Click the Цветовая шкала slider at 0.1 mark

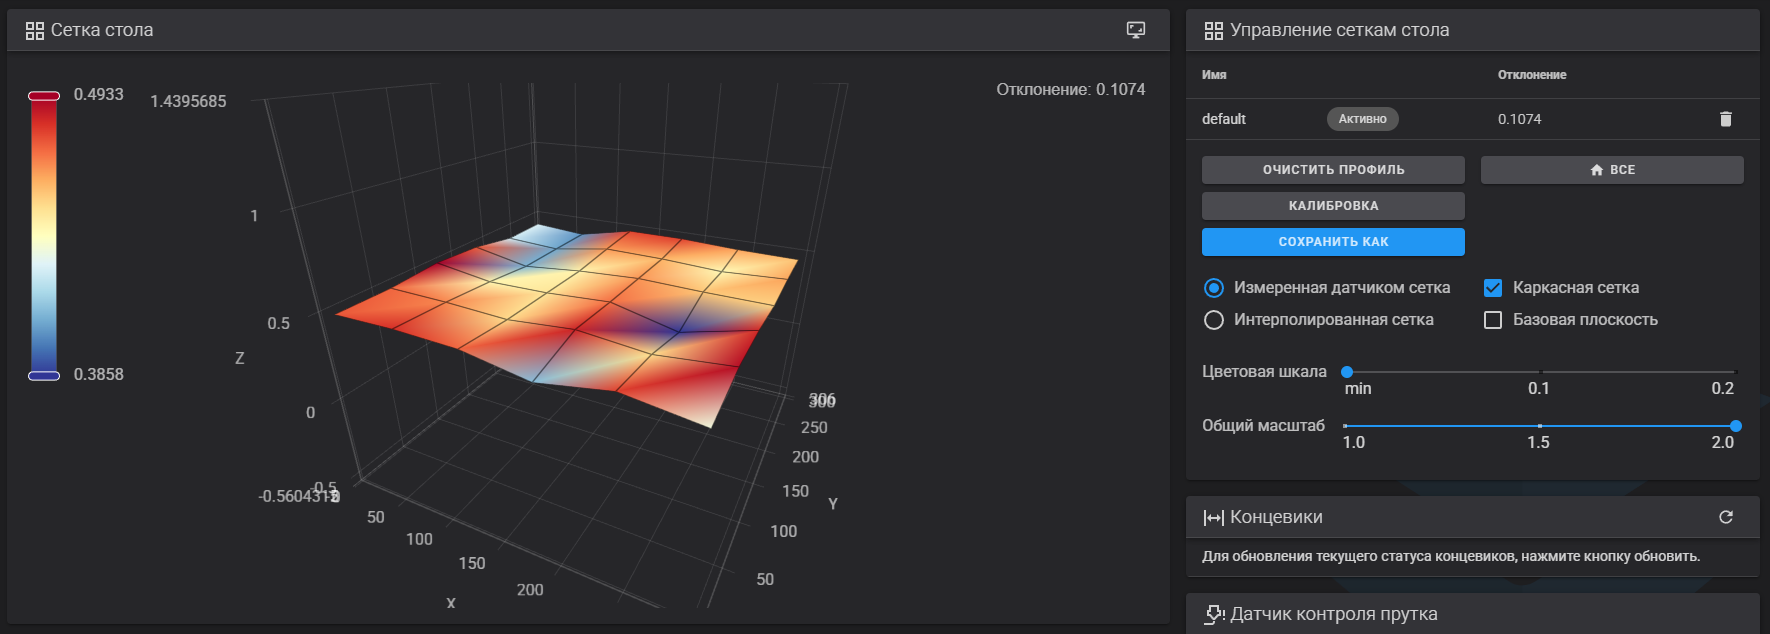pyautogui.click(x=1540, y=372)
